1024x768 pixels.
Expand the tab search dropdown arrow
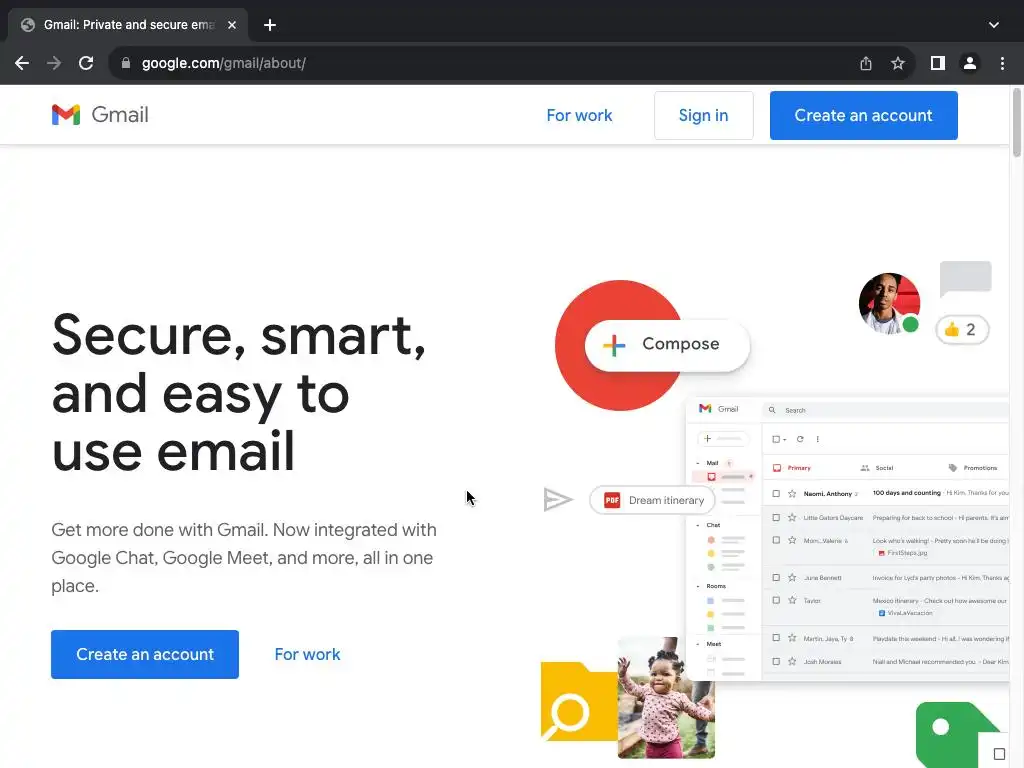994,25
